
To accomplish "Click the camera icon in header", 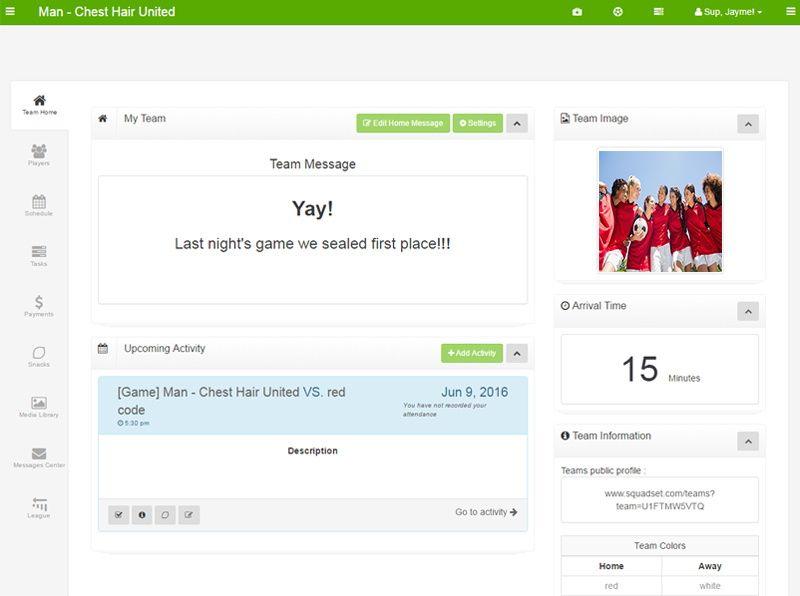I will 577,12.
